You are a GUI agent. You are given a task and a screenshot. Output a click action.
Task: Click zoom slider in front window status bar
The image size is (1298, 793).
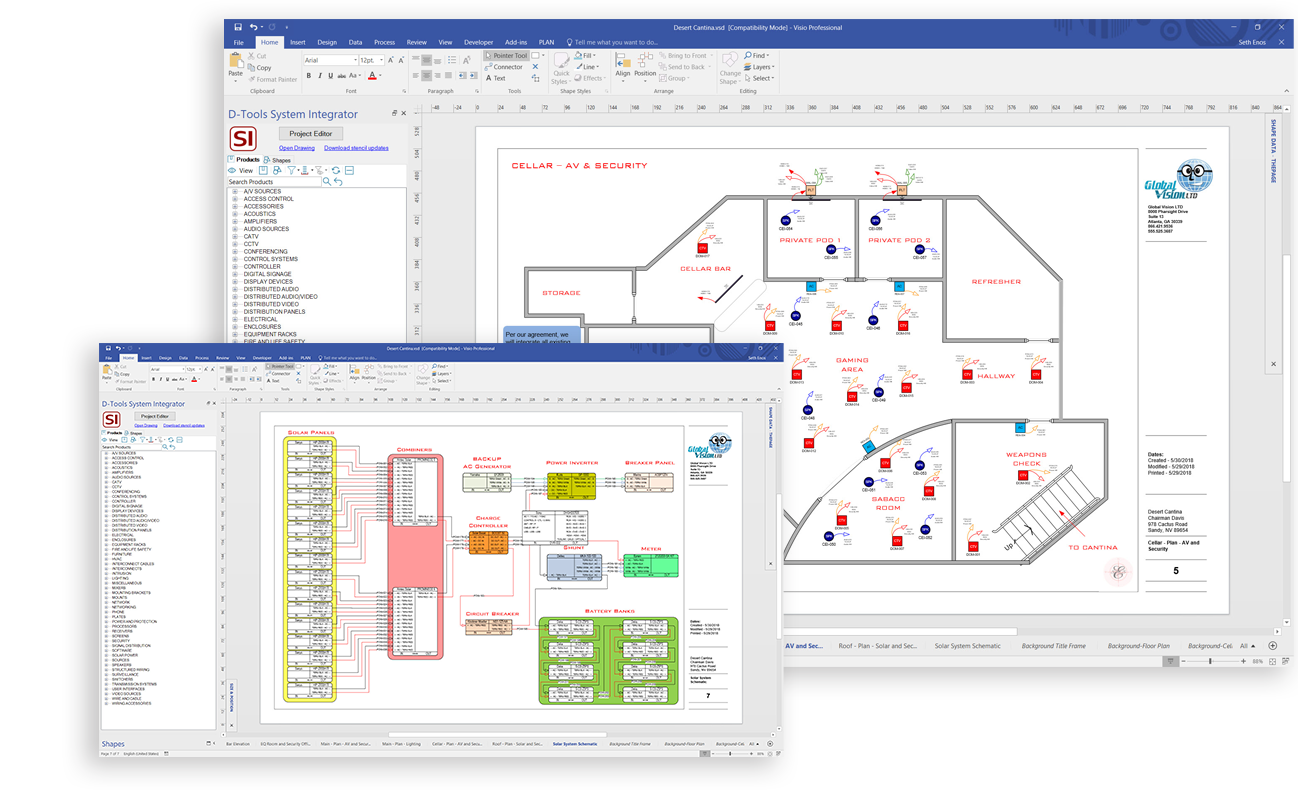[730, 754]
